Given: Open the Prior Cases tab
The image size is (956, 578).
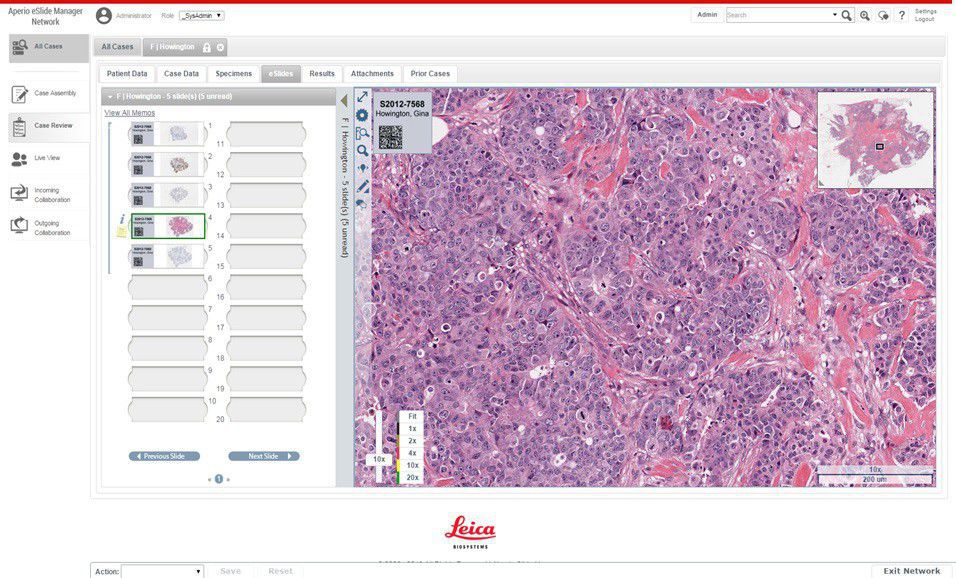Looking at the screenshot, I should coord(430,74).
